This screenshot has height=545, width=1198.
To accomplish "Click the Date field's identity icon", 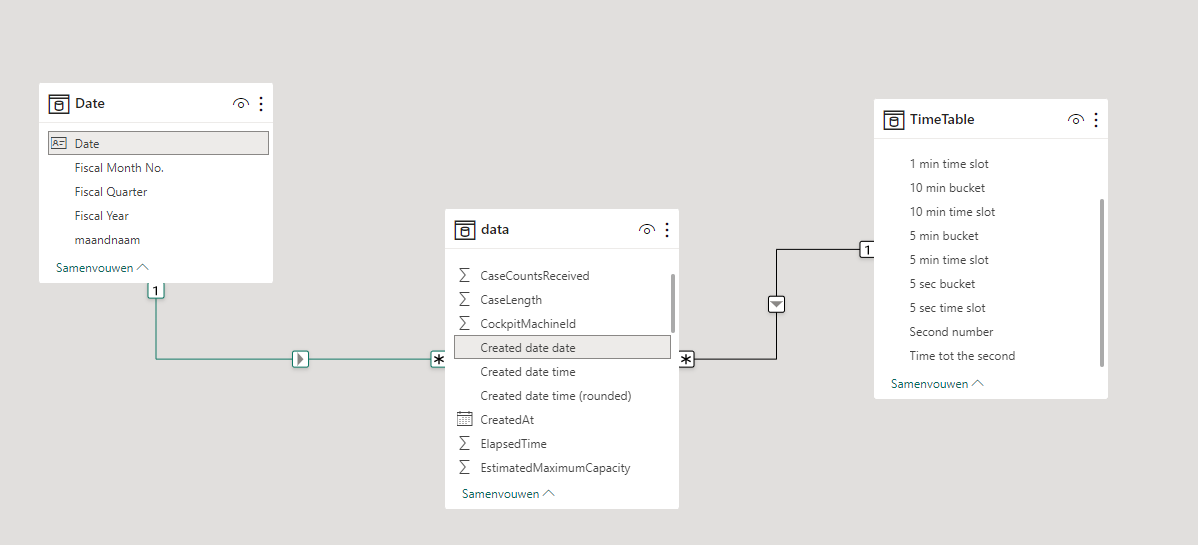I will [x=59, y=143].
